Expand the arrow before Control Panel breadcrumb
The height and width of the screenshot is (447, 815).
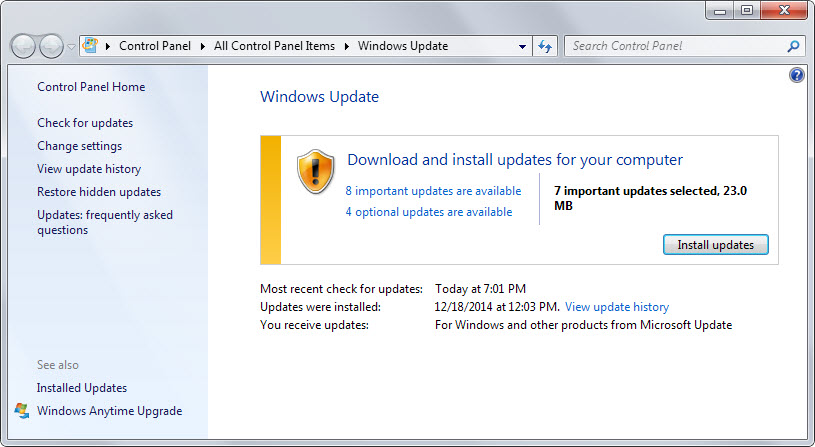click(108, 46)
